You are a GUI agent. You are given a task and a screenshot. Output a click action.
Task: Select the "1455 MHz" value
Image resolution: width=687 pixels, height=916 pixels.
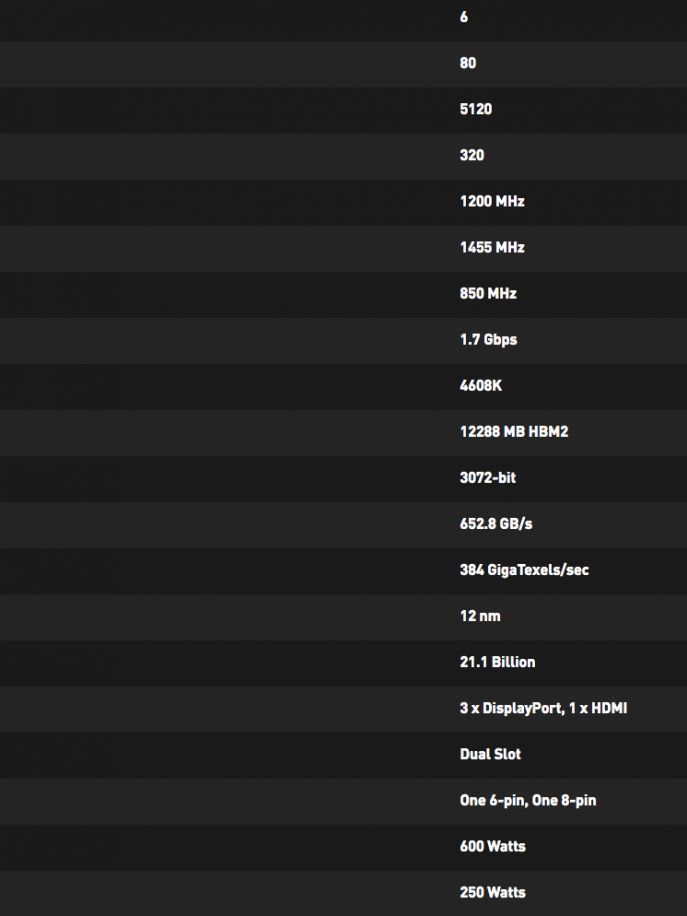pos(492,247)
